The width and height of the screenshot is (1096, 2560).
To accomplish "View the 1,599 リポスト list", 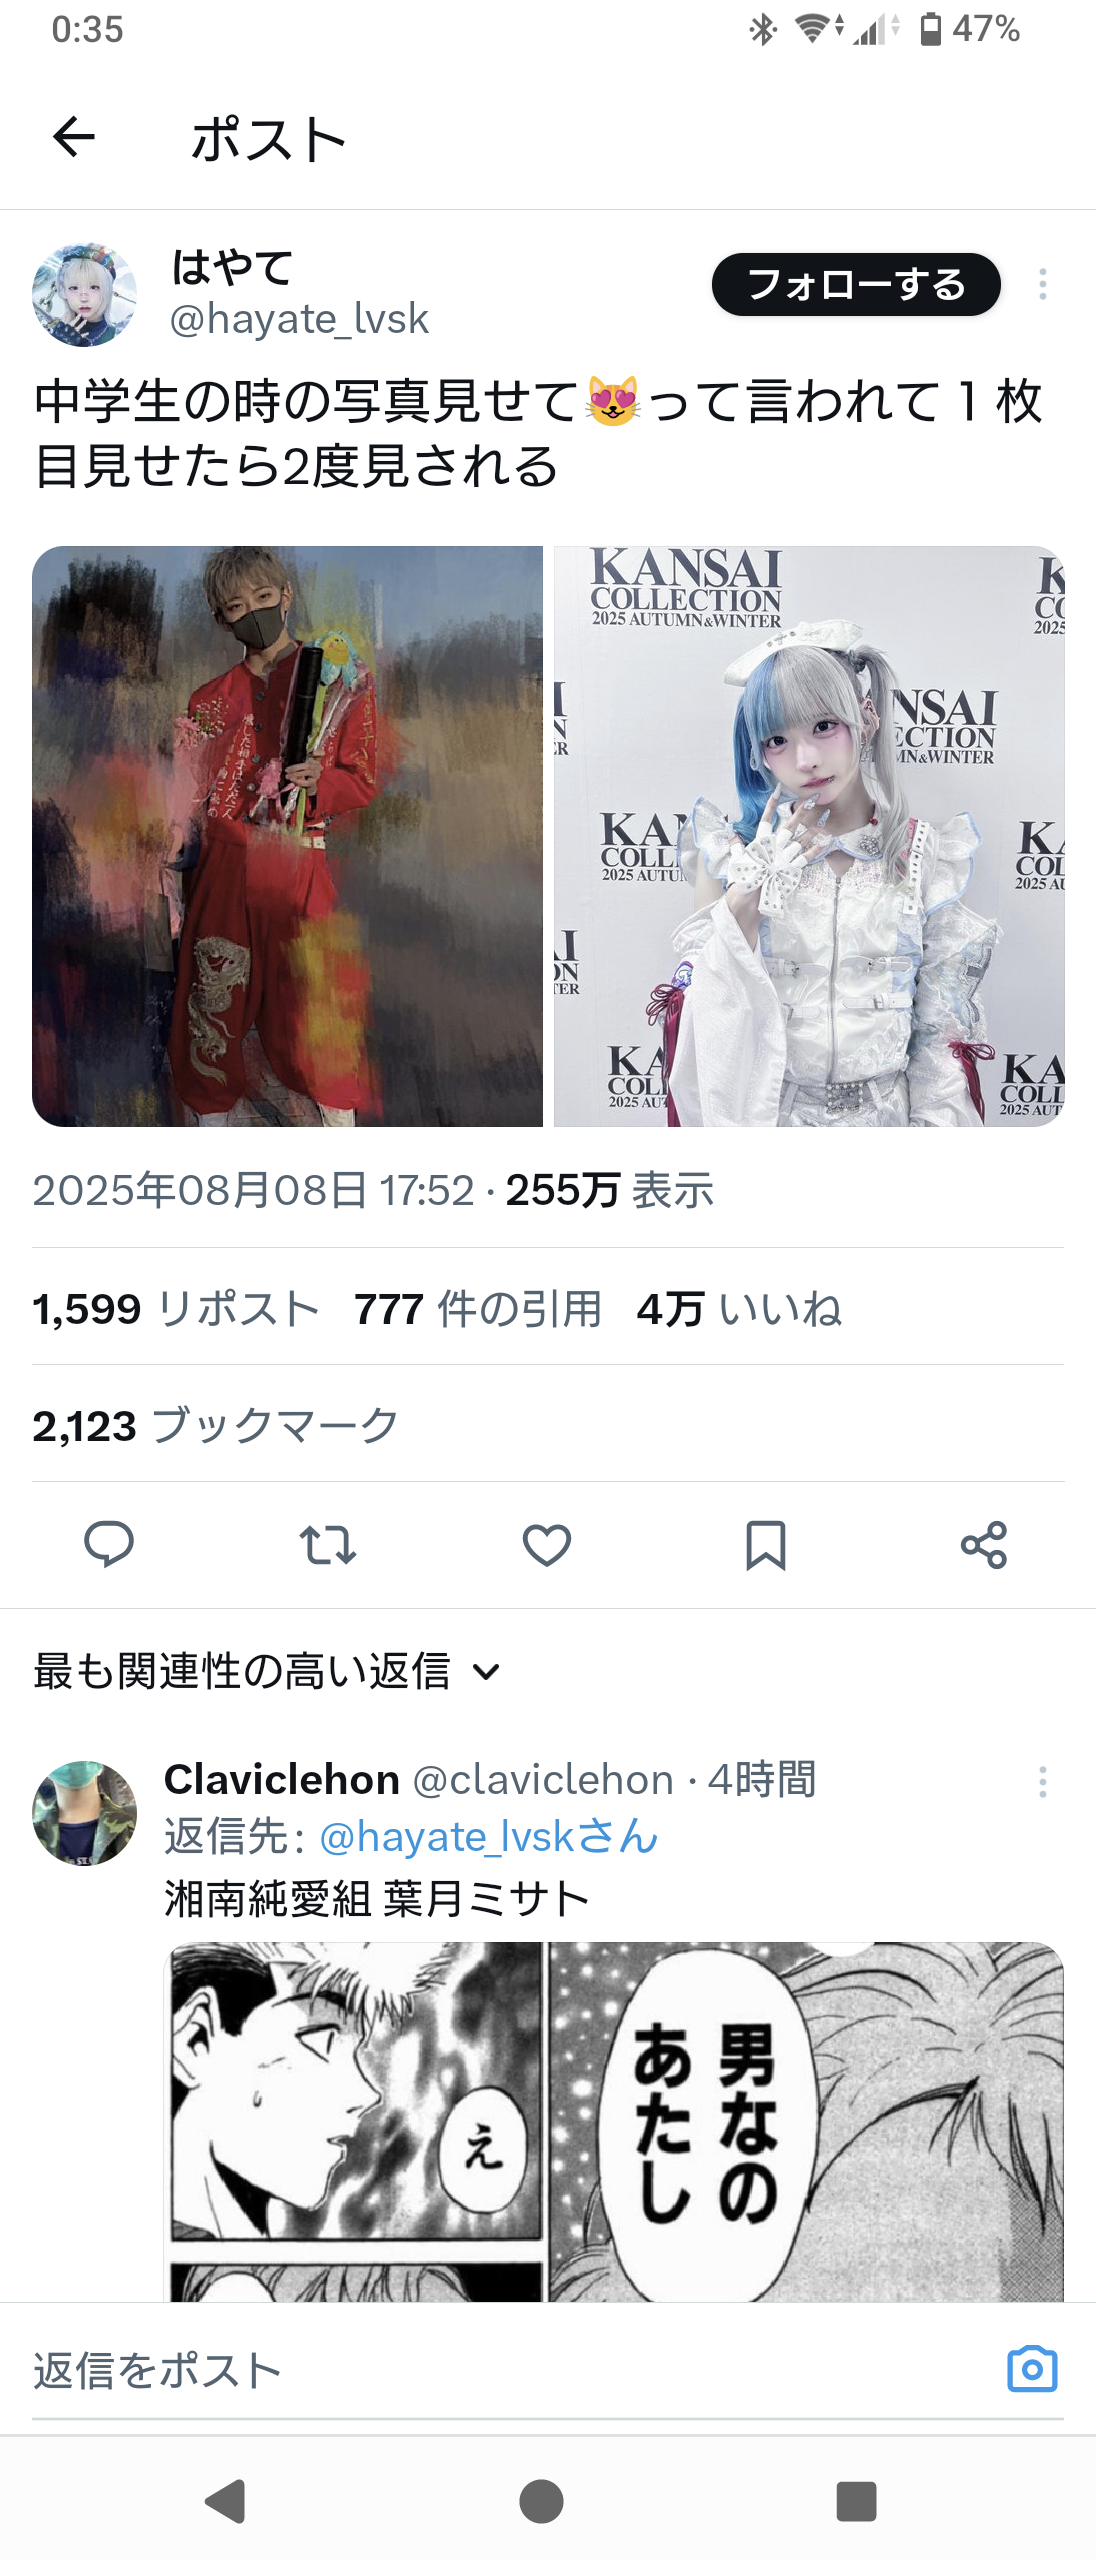I will pos(176,1308).
